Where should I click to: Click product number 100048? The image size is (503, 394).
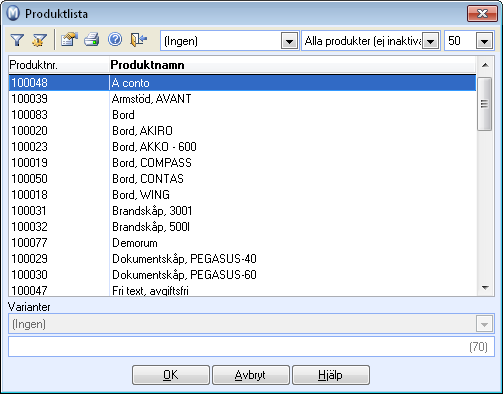[29, 83]
